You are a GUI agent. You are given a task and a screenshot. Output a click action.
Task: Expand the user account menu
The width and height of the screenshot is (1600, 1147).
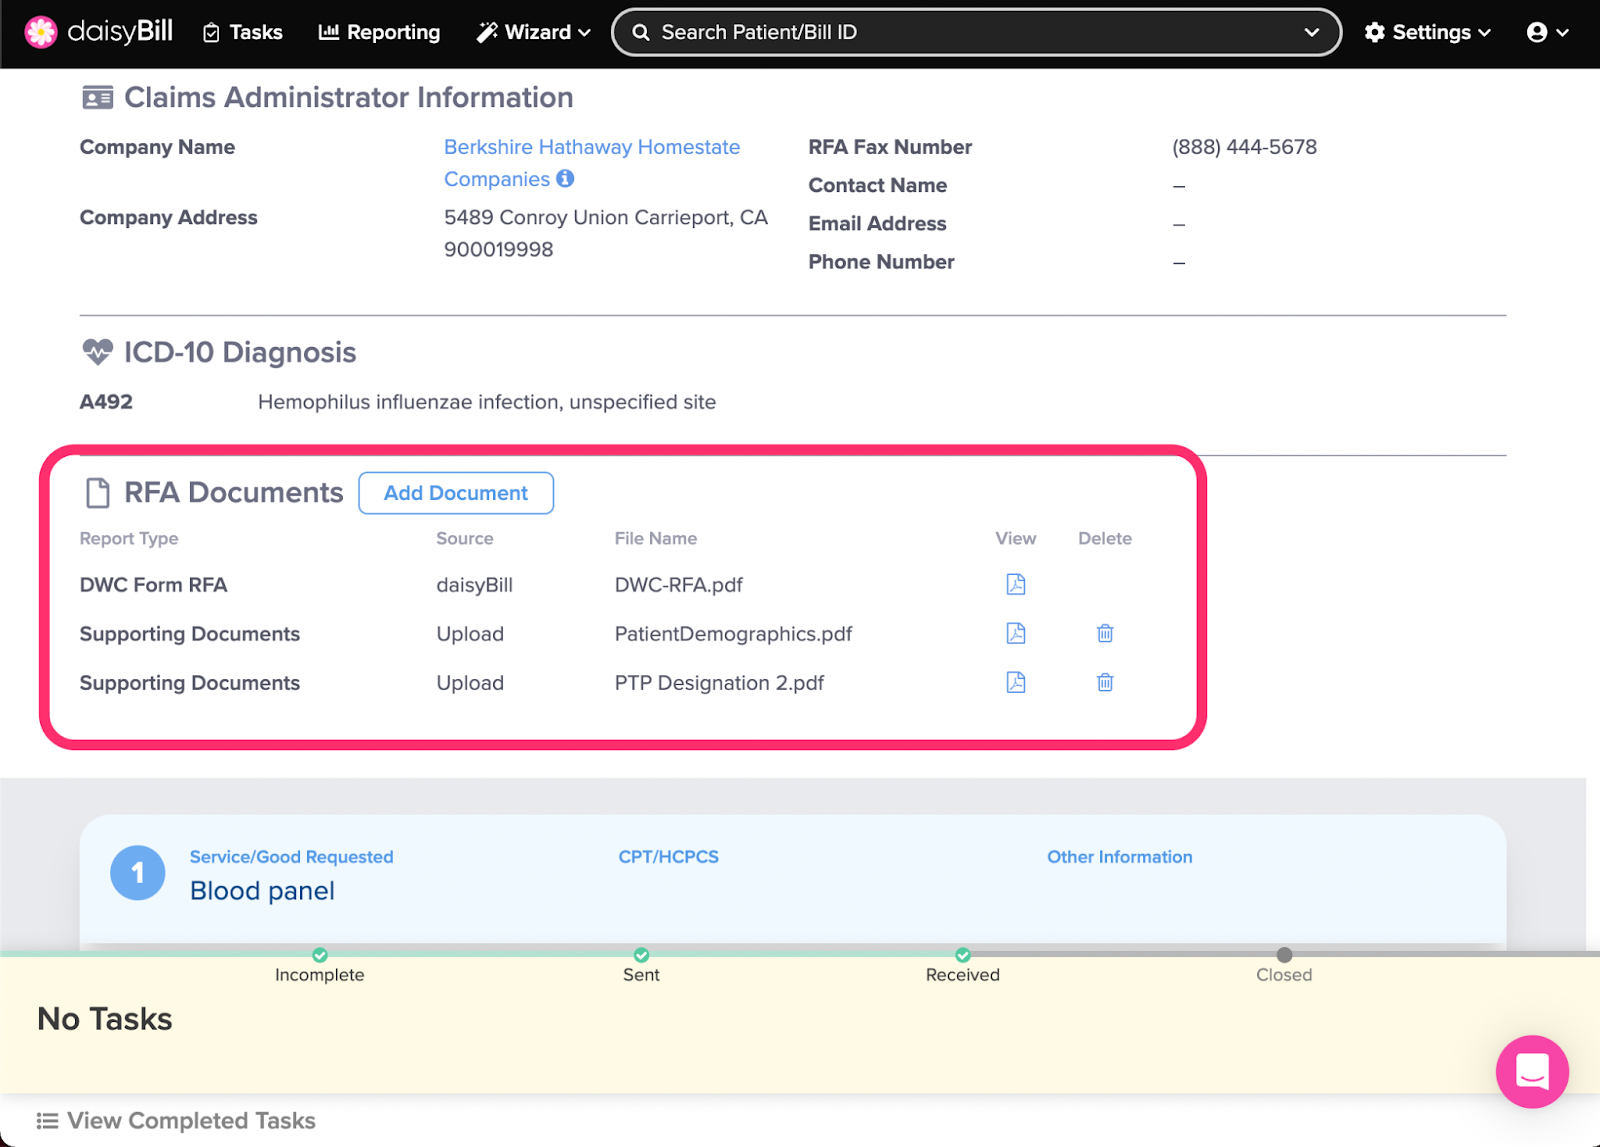pyautogui.click(x=1547, y=32)
